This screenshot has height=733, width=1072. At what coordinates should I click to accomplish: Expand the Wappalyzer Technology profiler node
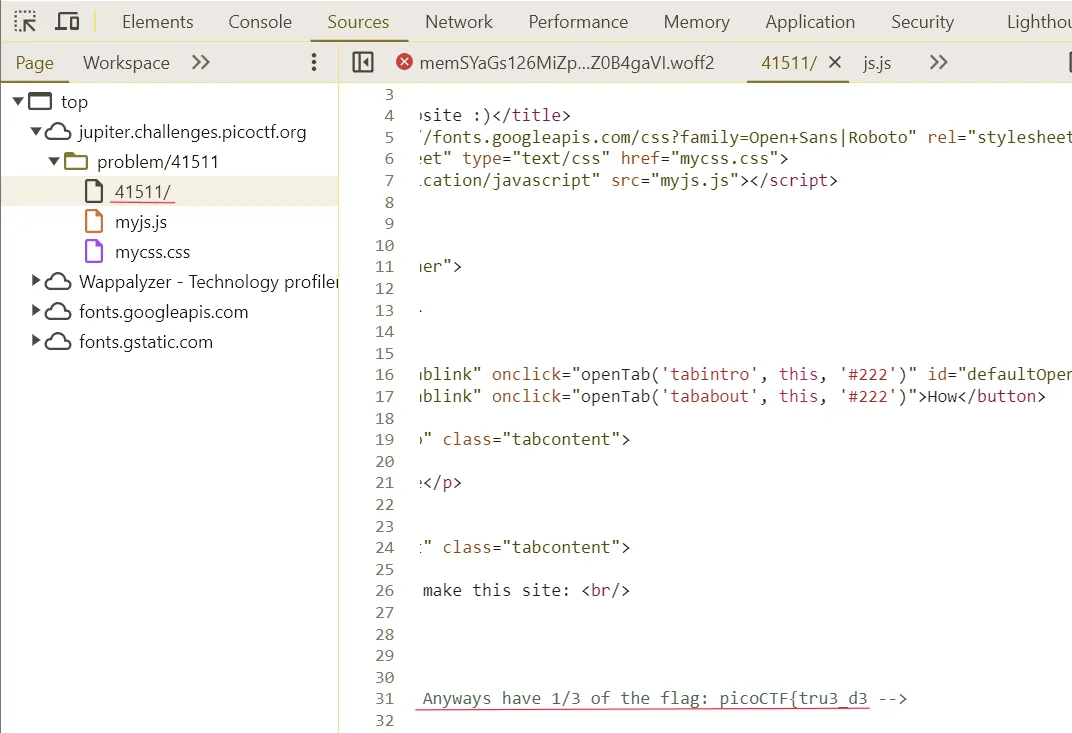pyautogui.click(x=36, y=280)
